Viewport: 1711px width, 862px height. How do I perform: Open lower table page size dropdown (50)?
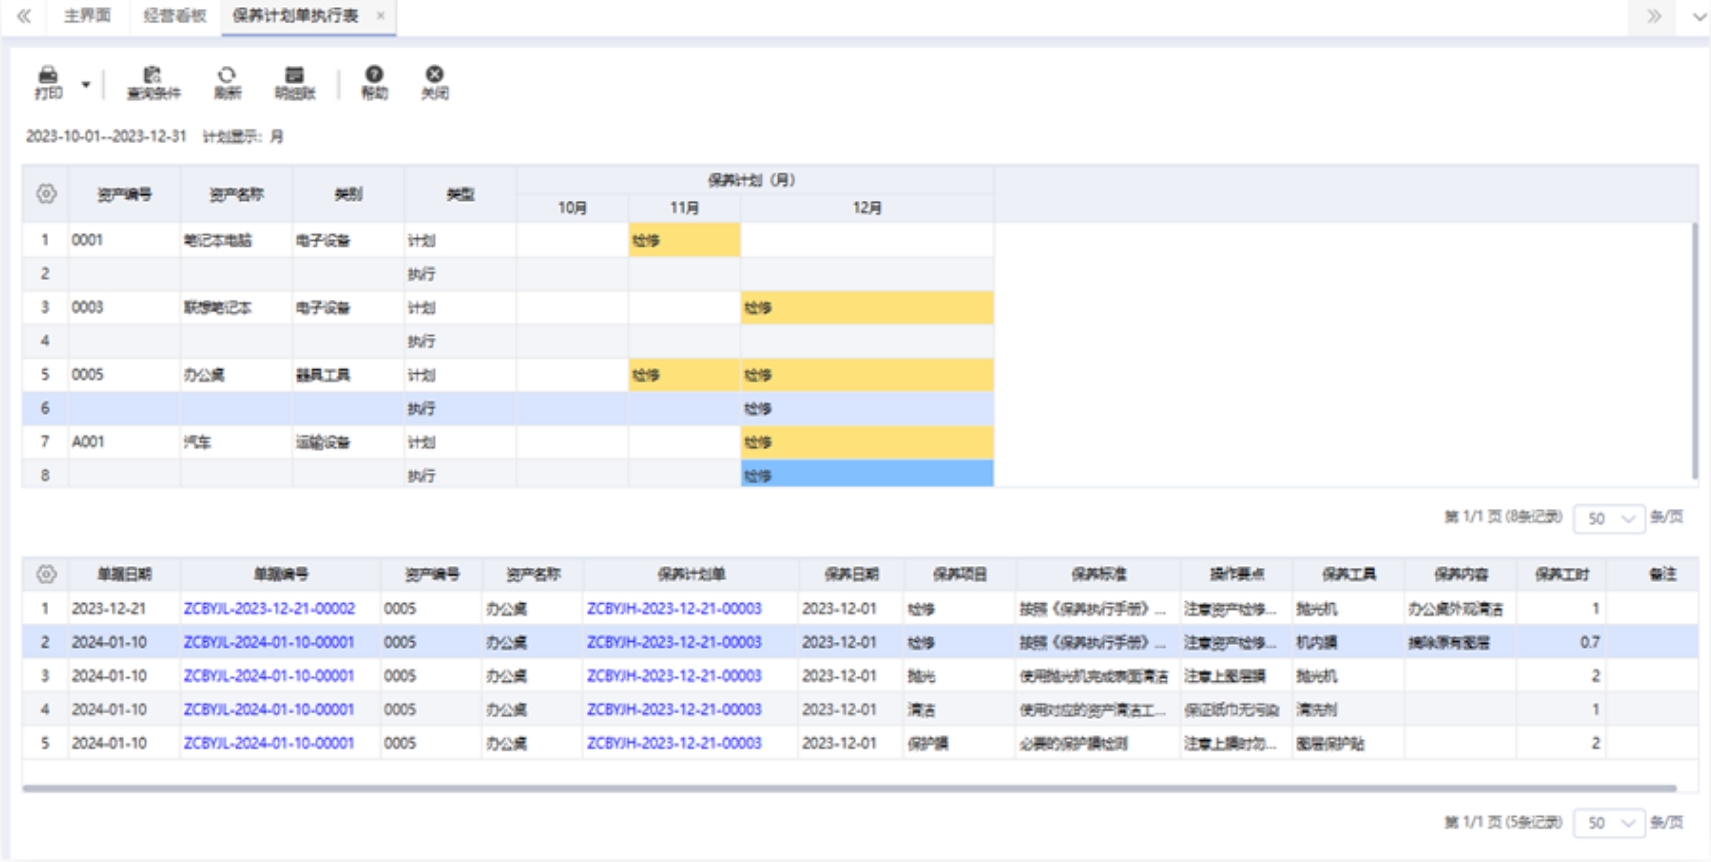(x=1609, y=823)
